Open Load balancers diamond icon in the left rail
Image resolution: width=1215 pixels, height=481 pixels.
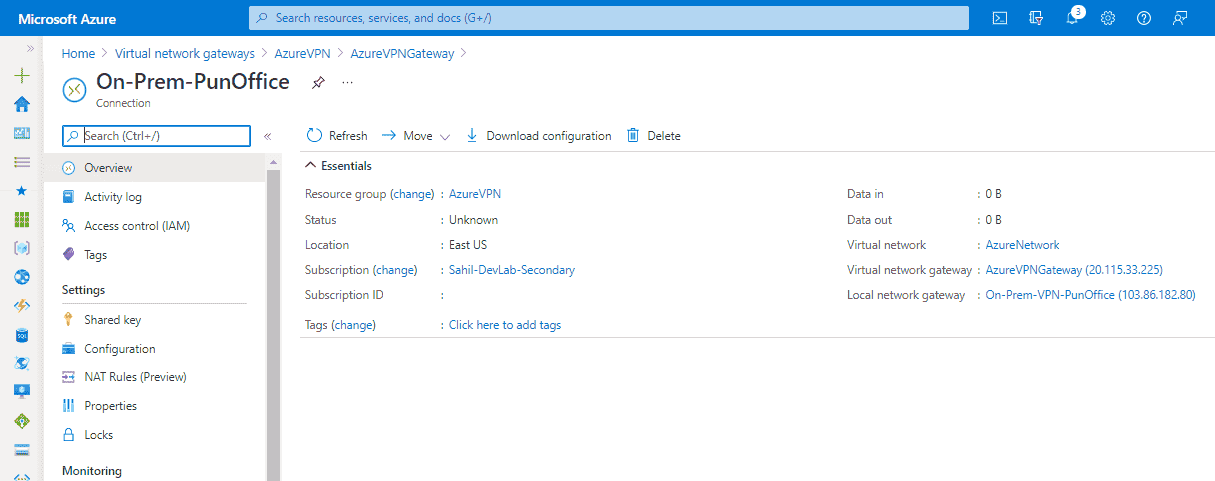22,421
